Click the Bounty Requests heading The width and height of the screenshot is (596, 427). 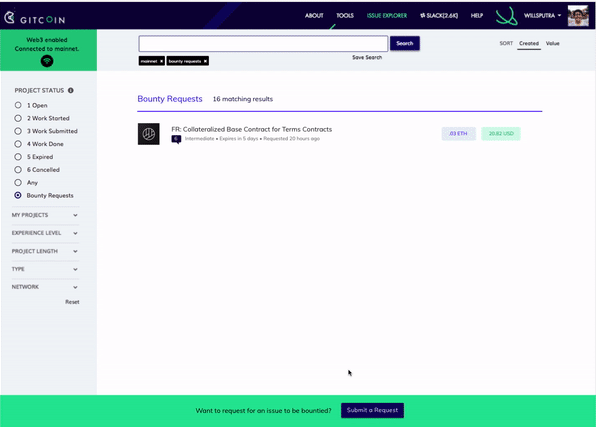[x=170, y=99]
